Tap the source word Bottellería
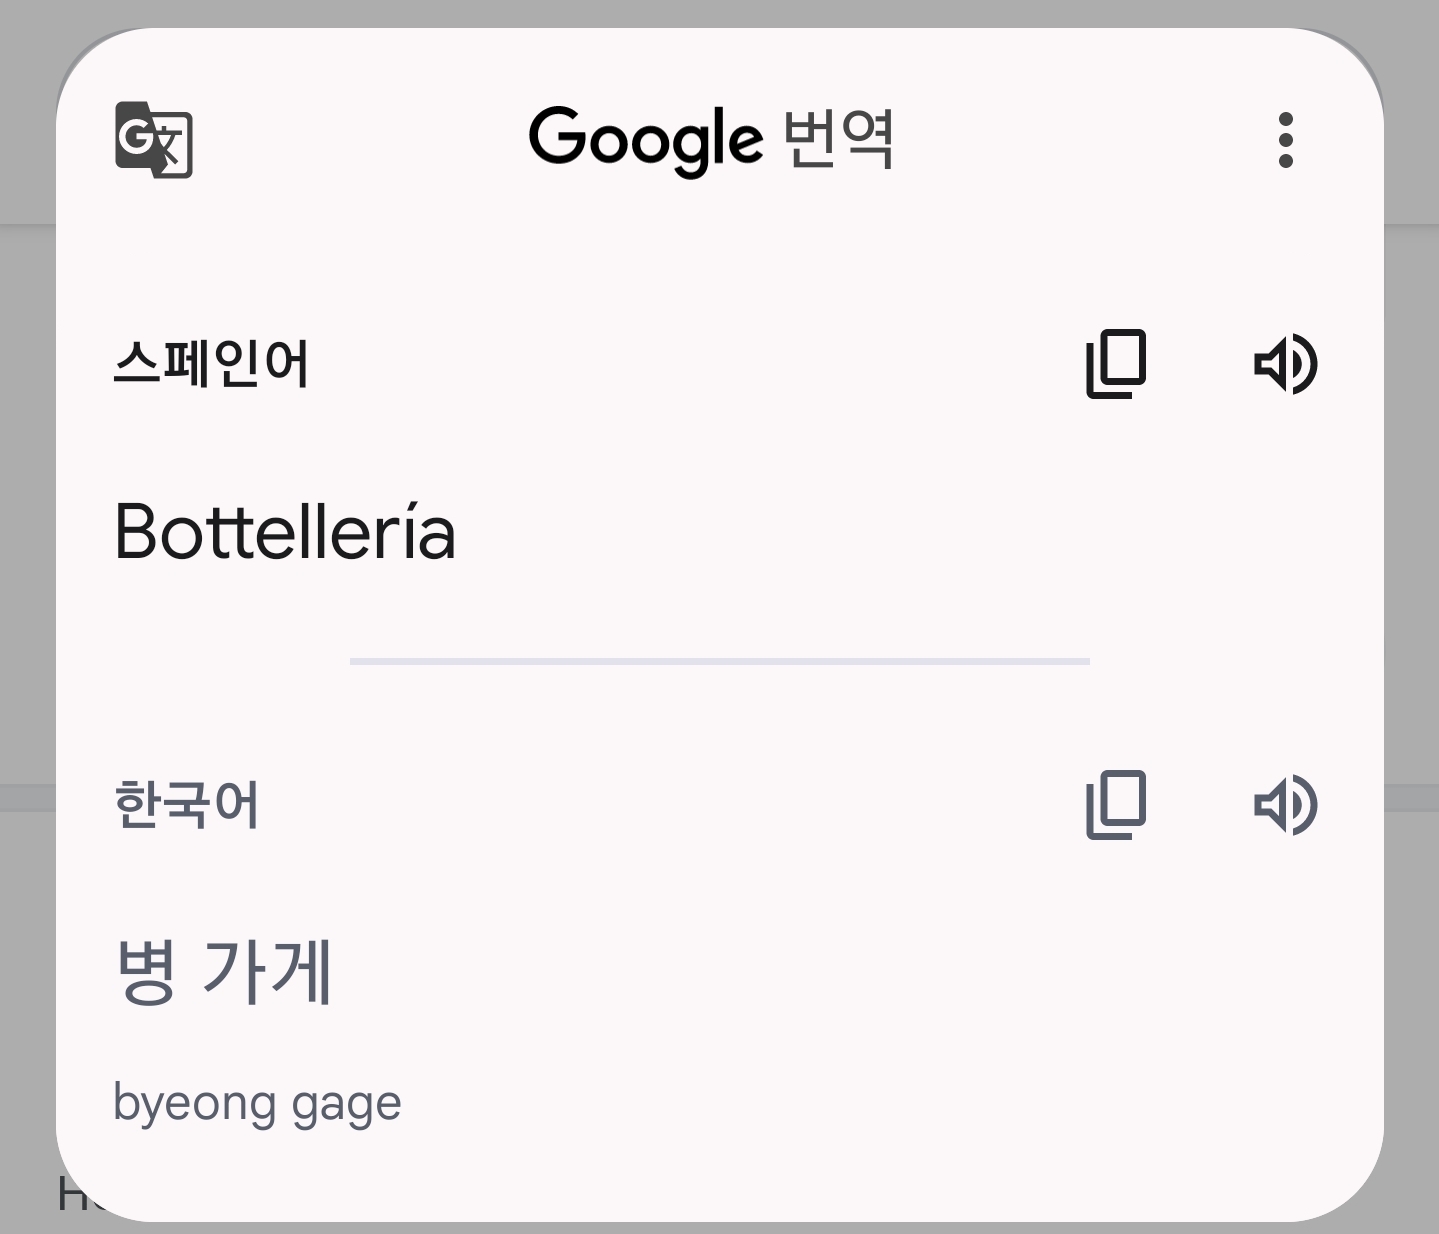Screen dimensions: 1439x1234 [x=285, y=531]
